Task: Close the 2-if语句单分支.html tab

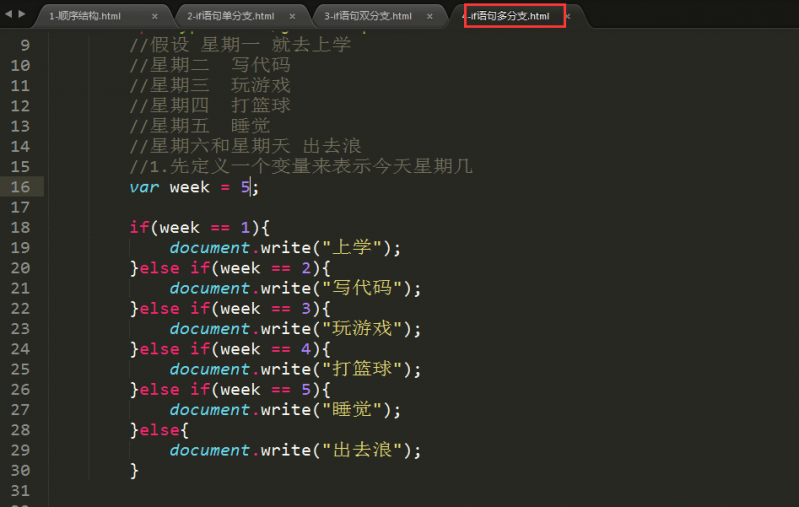Action: (x=292, y=17)
